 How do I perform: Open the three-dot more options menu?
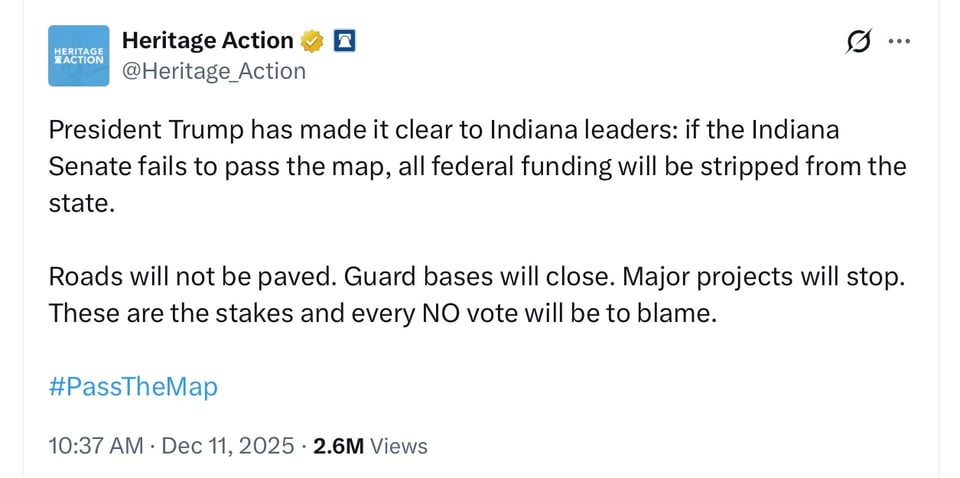[x=900, y=42]
